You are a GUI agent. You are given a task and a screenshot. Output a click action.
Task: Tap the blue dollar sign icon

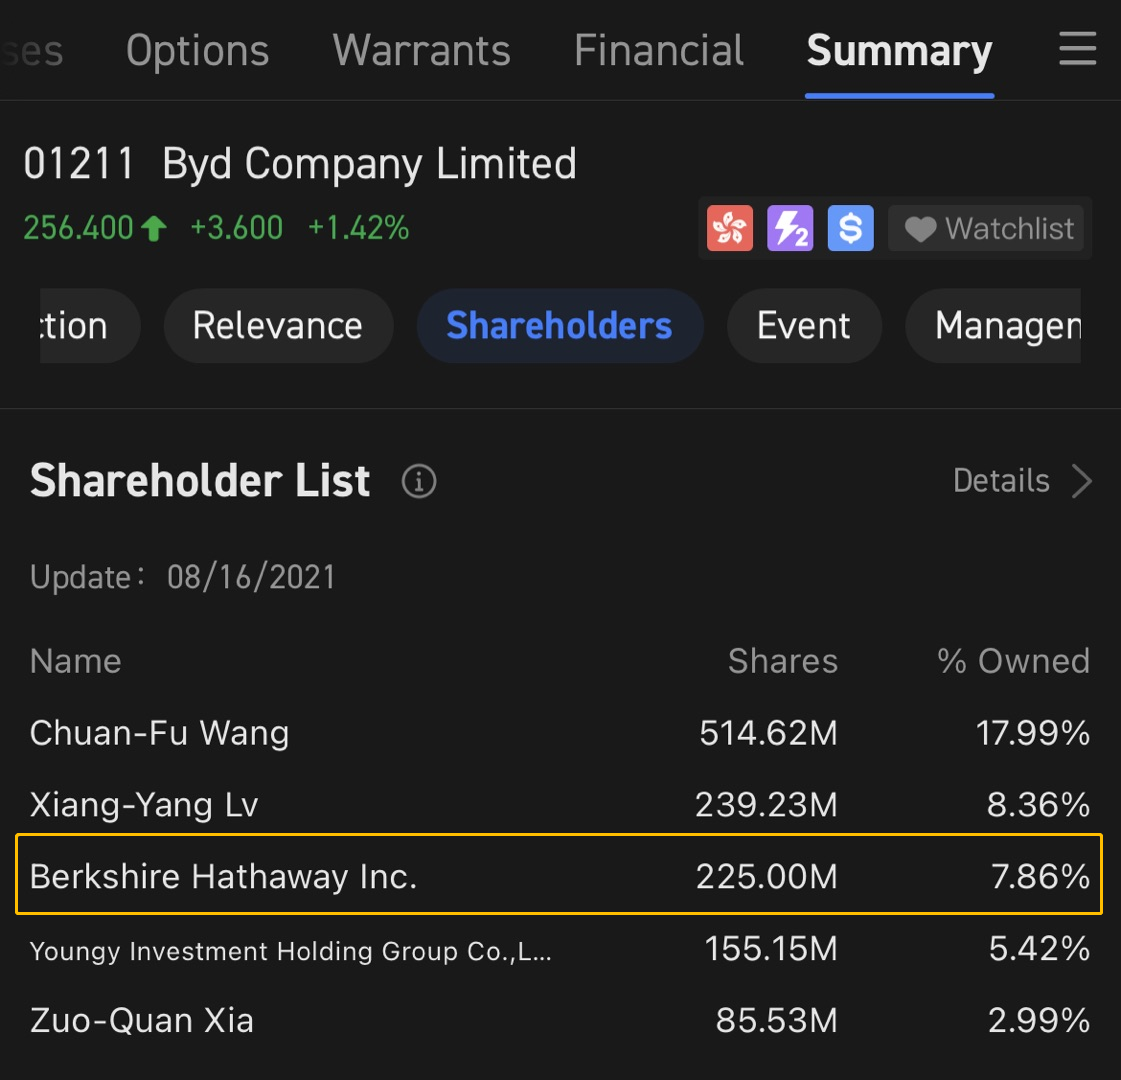[x=850, y=228]
